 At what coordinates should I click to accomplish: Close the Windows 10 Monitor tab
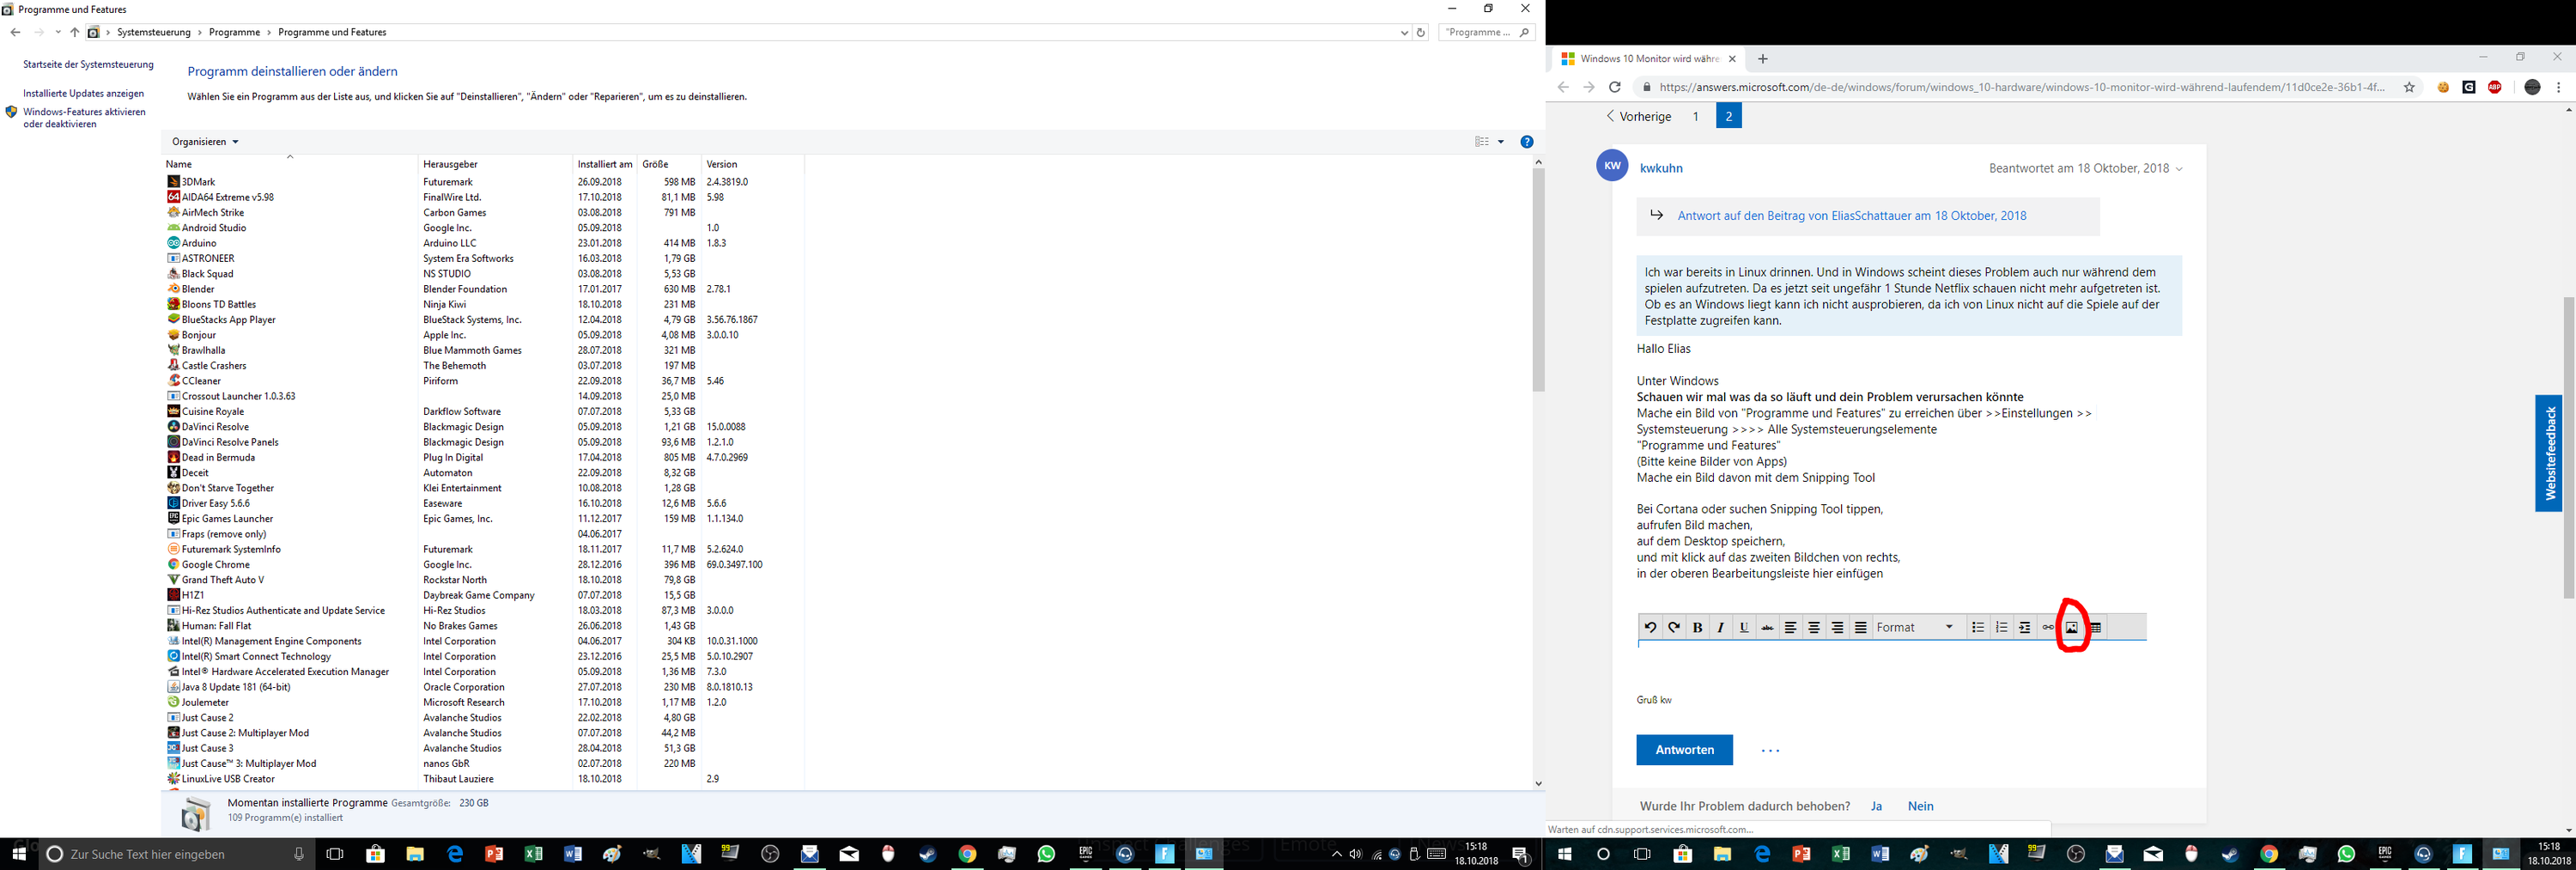tap(1732, 59)
